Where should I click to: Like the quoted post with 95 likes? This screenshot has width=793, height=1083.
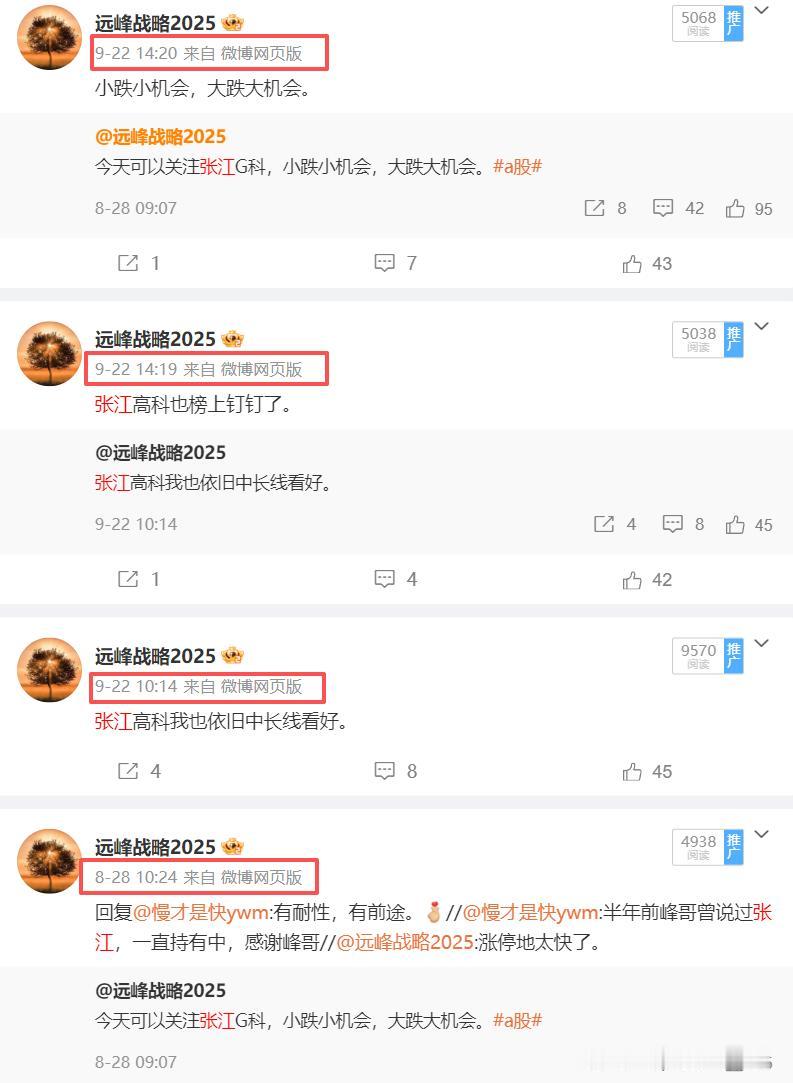coord(749,209)
